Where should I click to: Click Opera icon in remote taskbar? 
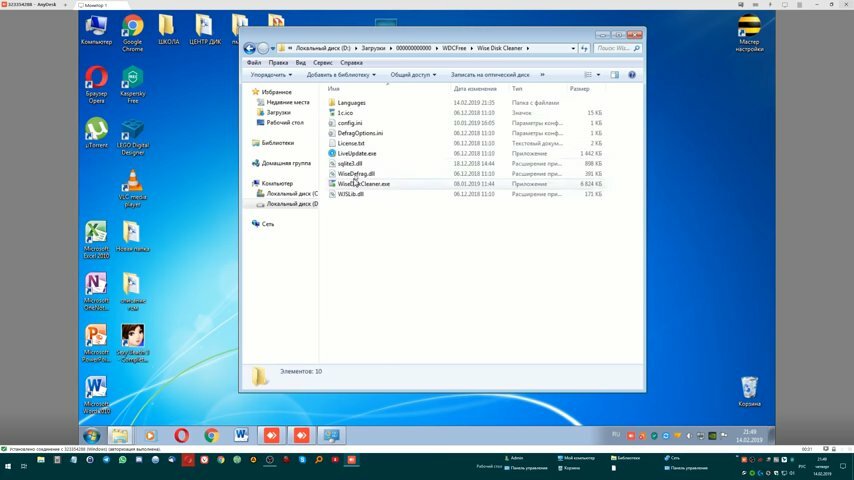(181, 435)
